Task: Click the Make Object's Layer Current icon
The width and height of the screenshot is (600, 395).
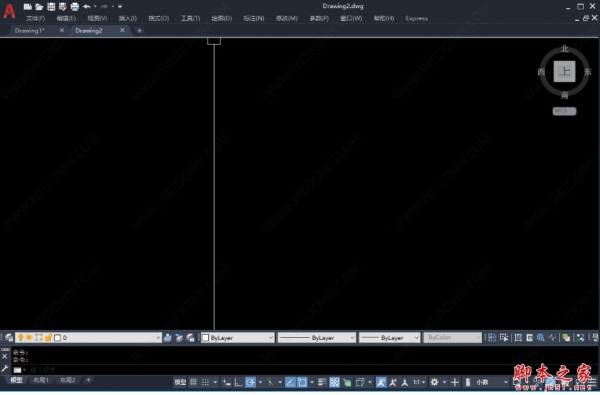Action: click(167, 338)
